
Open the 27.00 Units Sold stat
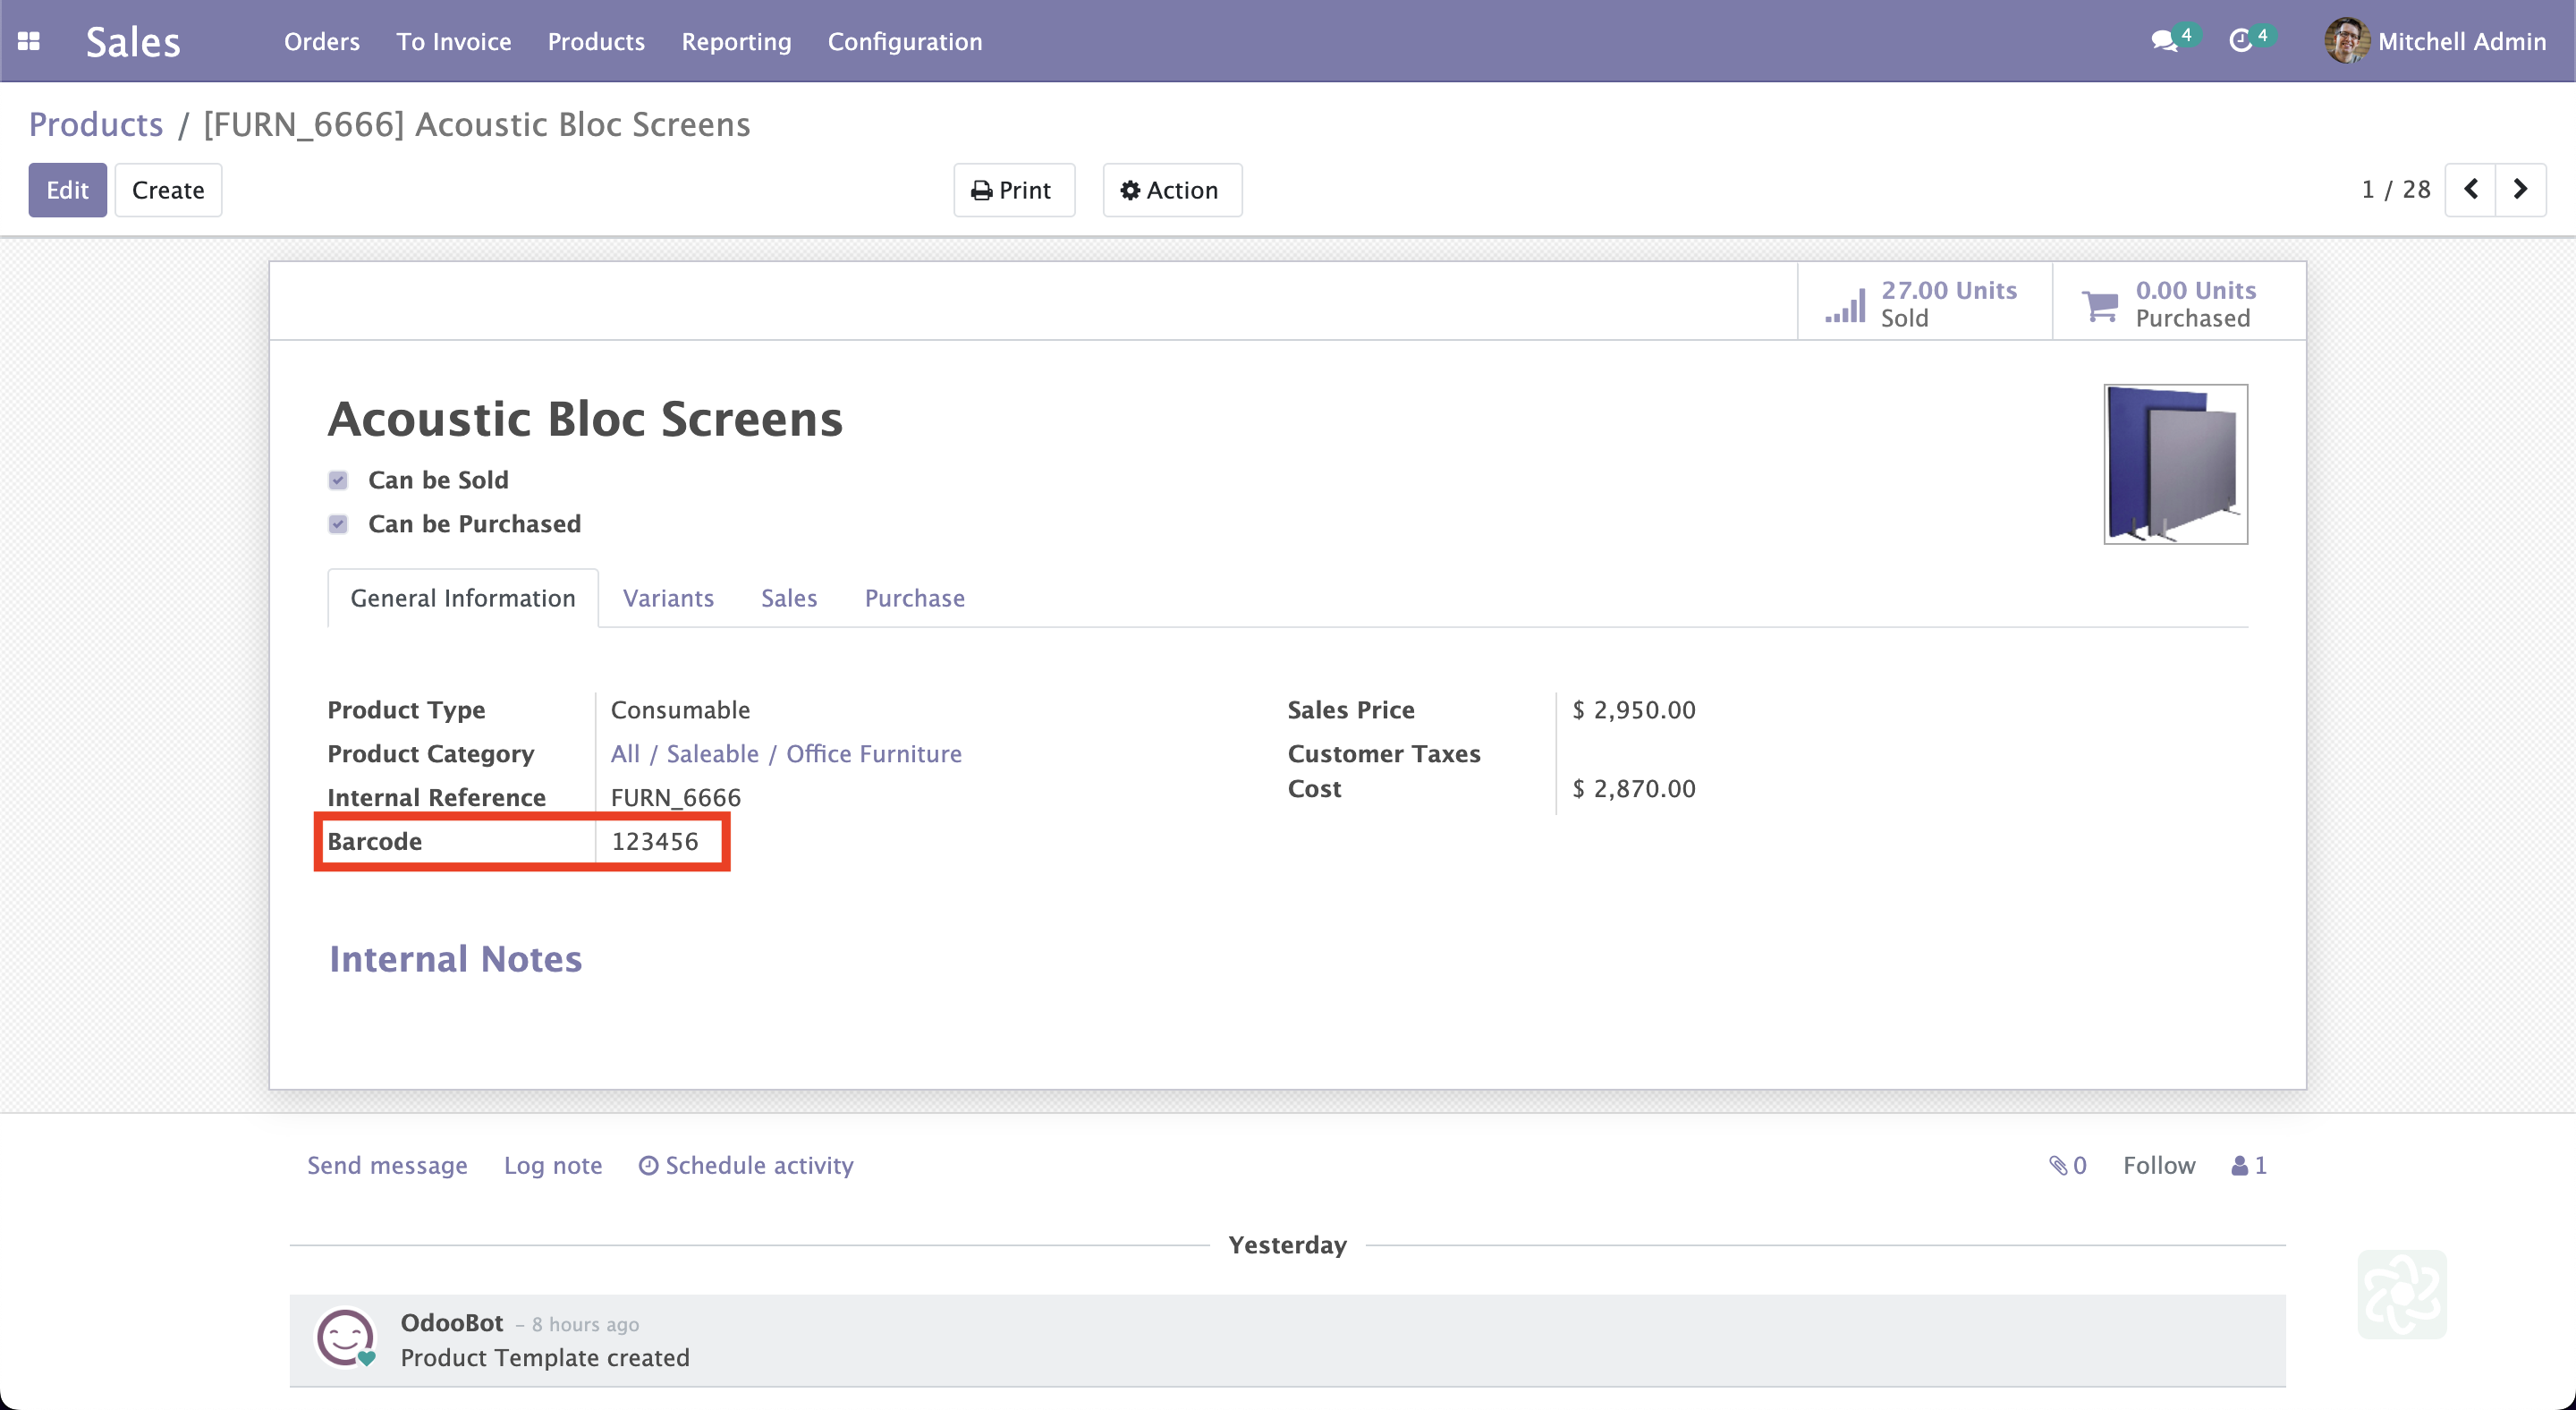tap(1923, 303)
